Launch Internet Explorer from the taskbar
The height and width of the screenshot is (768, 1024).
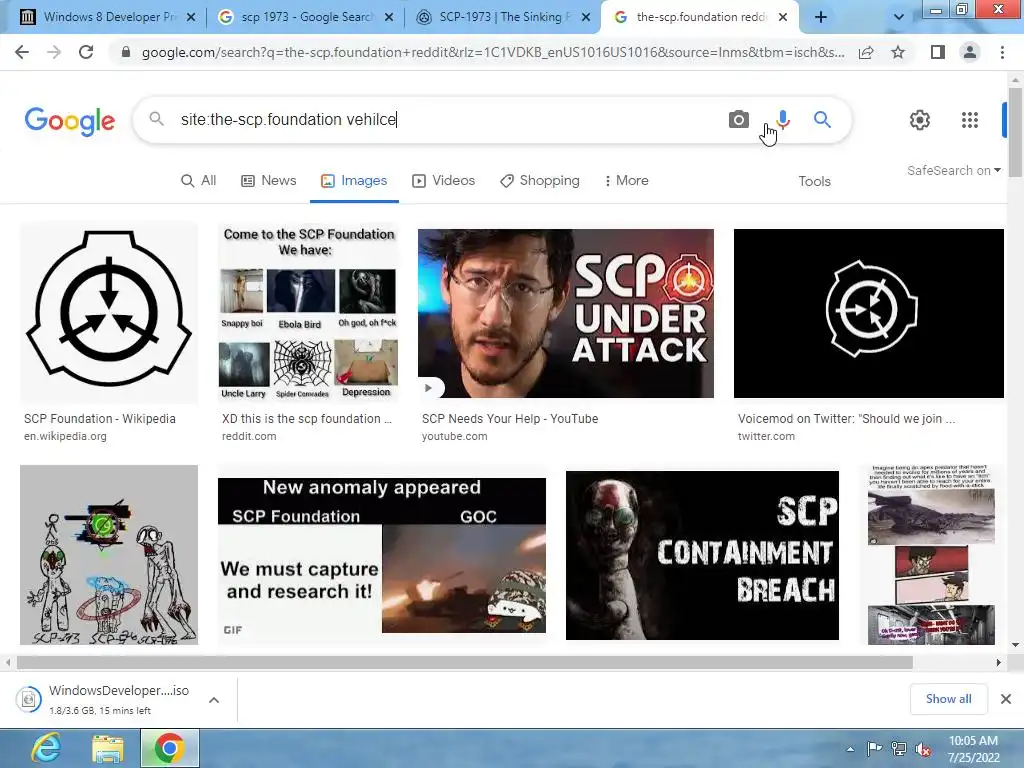[46, 748]
